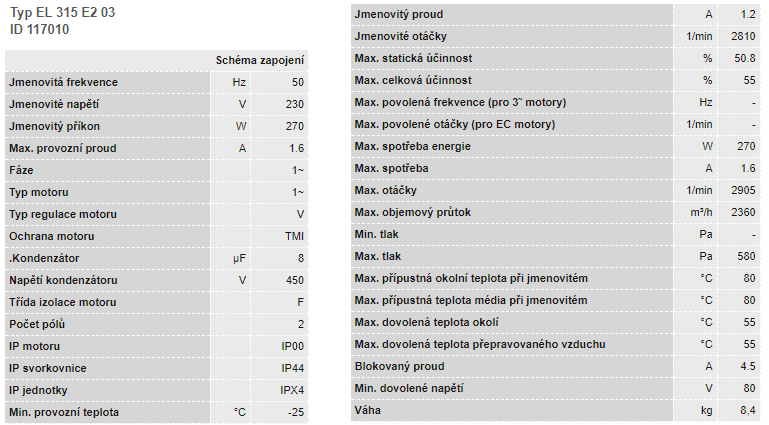769x425 pixels.
Task: Select the Jmenovitý příkon label
Action: pyautogui.click(x=54, y=126)
